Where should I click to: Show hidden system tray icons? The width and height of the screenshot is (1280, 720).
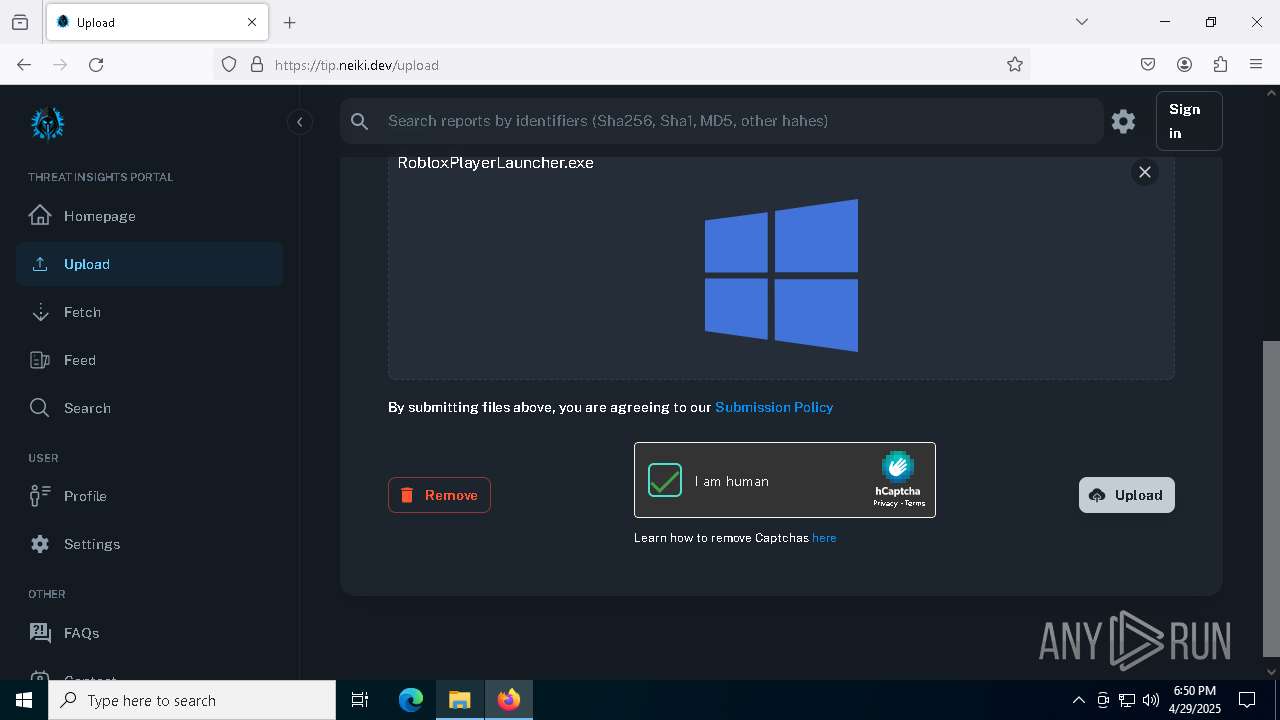(1078, 700)
